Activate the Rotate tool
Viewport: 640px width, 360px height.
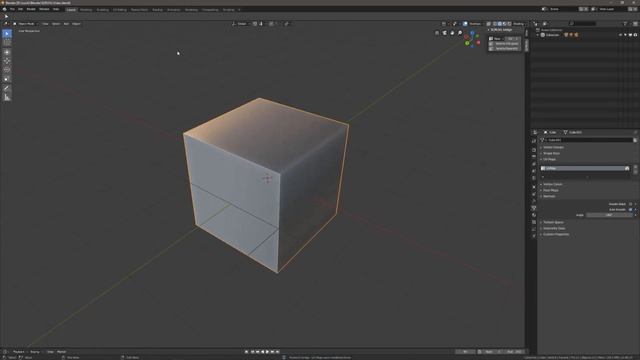tap(7, 61)
